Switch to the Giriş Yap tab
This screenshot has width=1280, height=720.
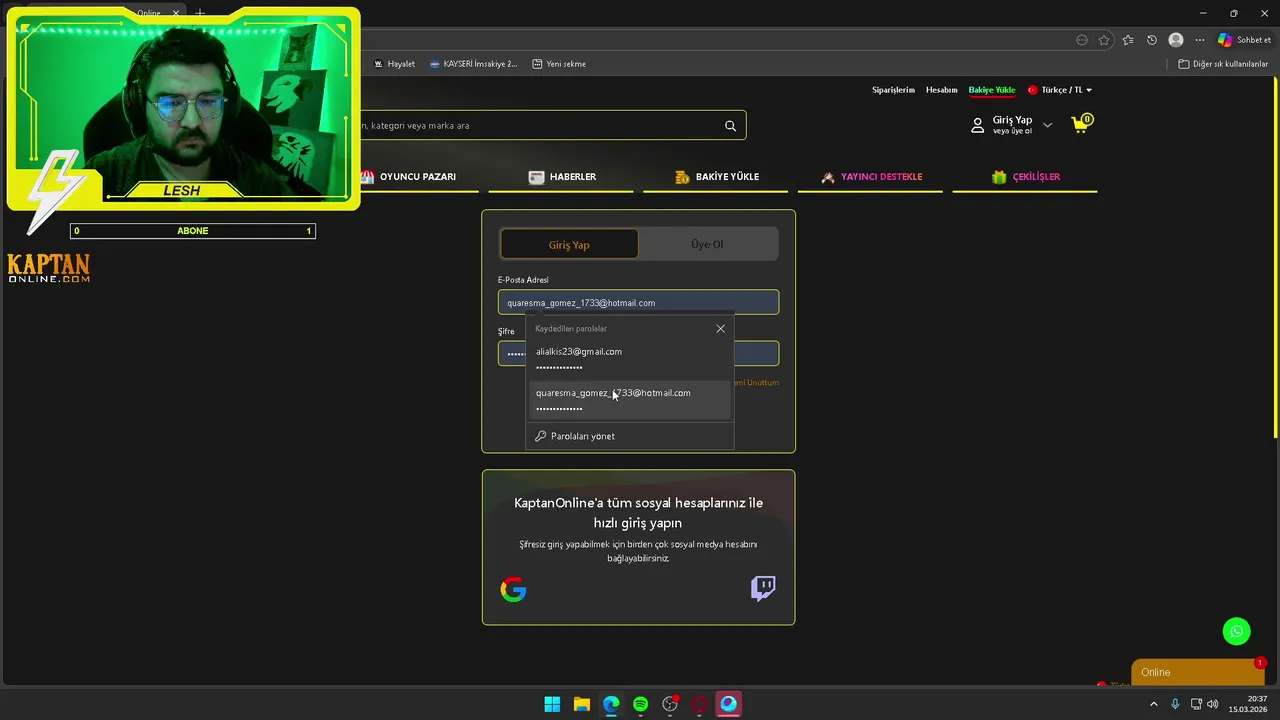[569, 244]
